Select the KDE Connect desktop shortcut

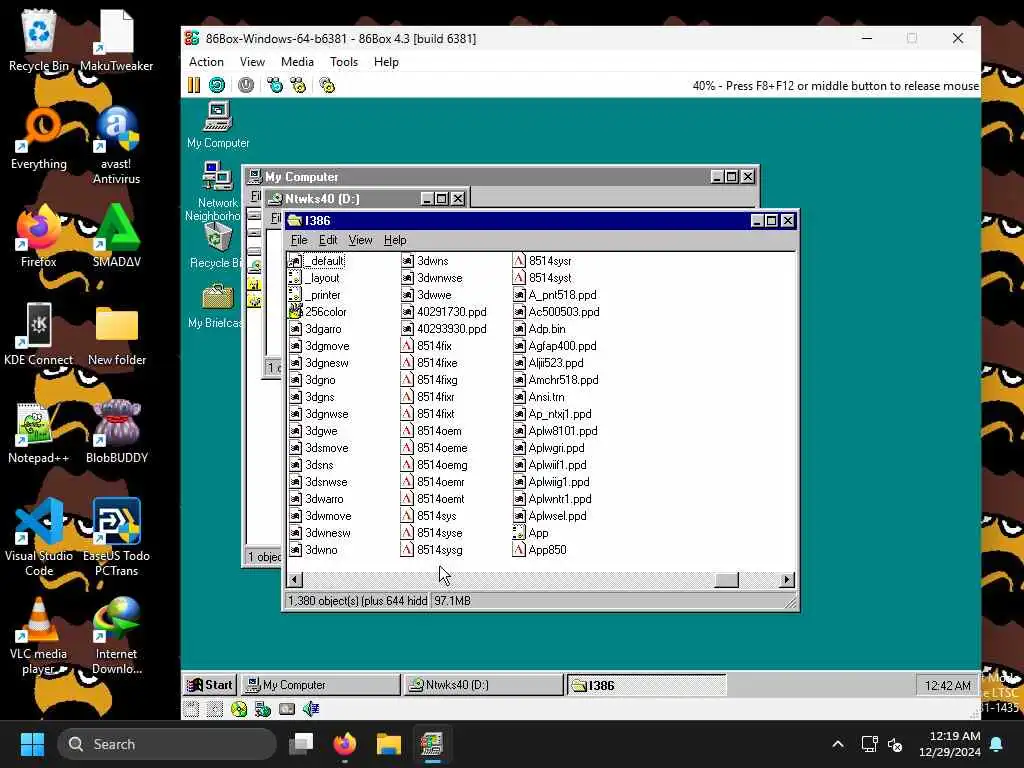(x=39, y=334)
